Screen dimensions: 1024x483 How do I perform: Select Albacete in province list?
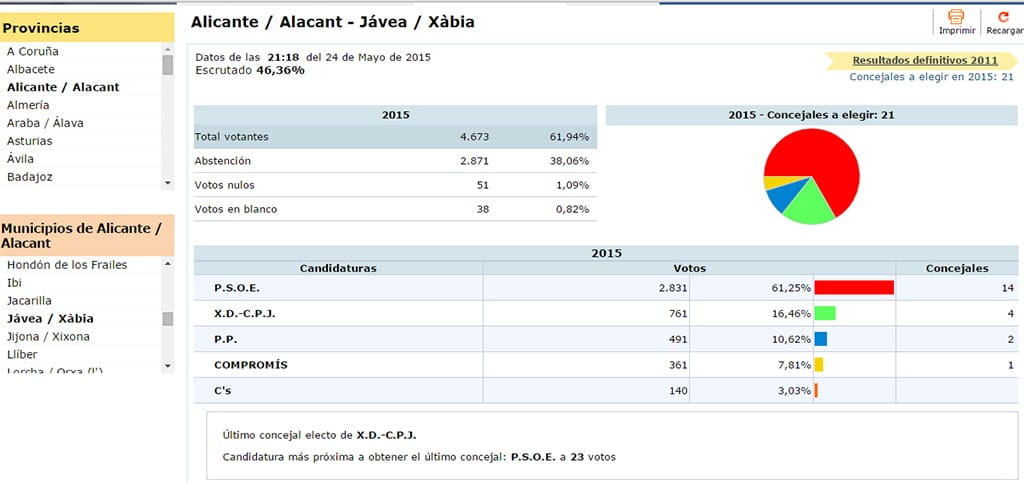[31, 69]
